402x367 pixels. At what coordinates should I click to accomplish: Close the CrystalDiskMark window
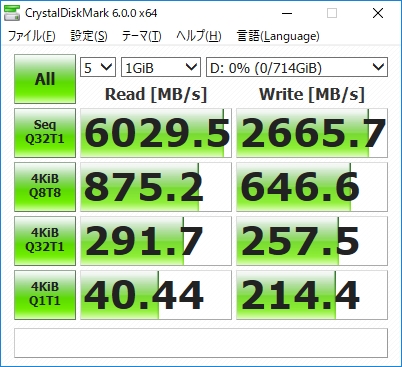(x=378, y=13)
